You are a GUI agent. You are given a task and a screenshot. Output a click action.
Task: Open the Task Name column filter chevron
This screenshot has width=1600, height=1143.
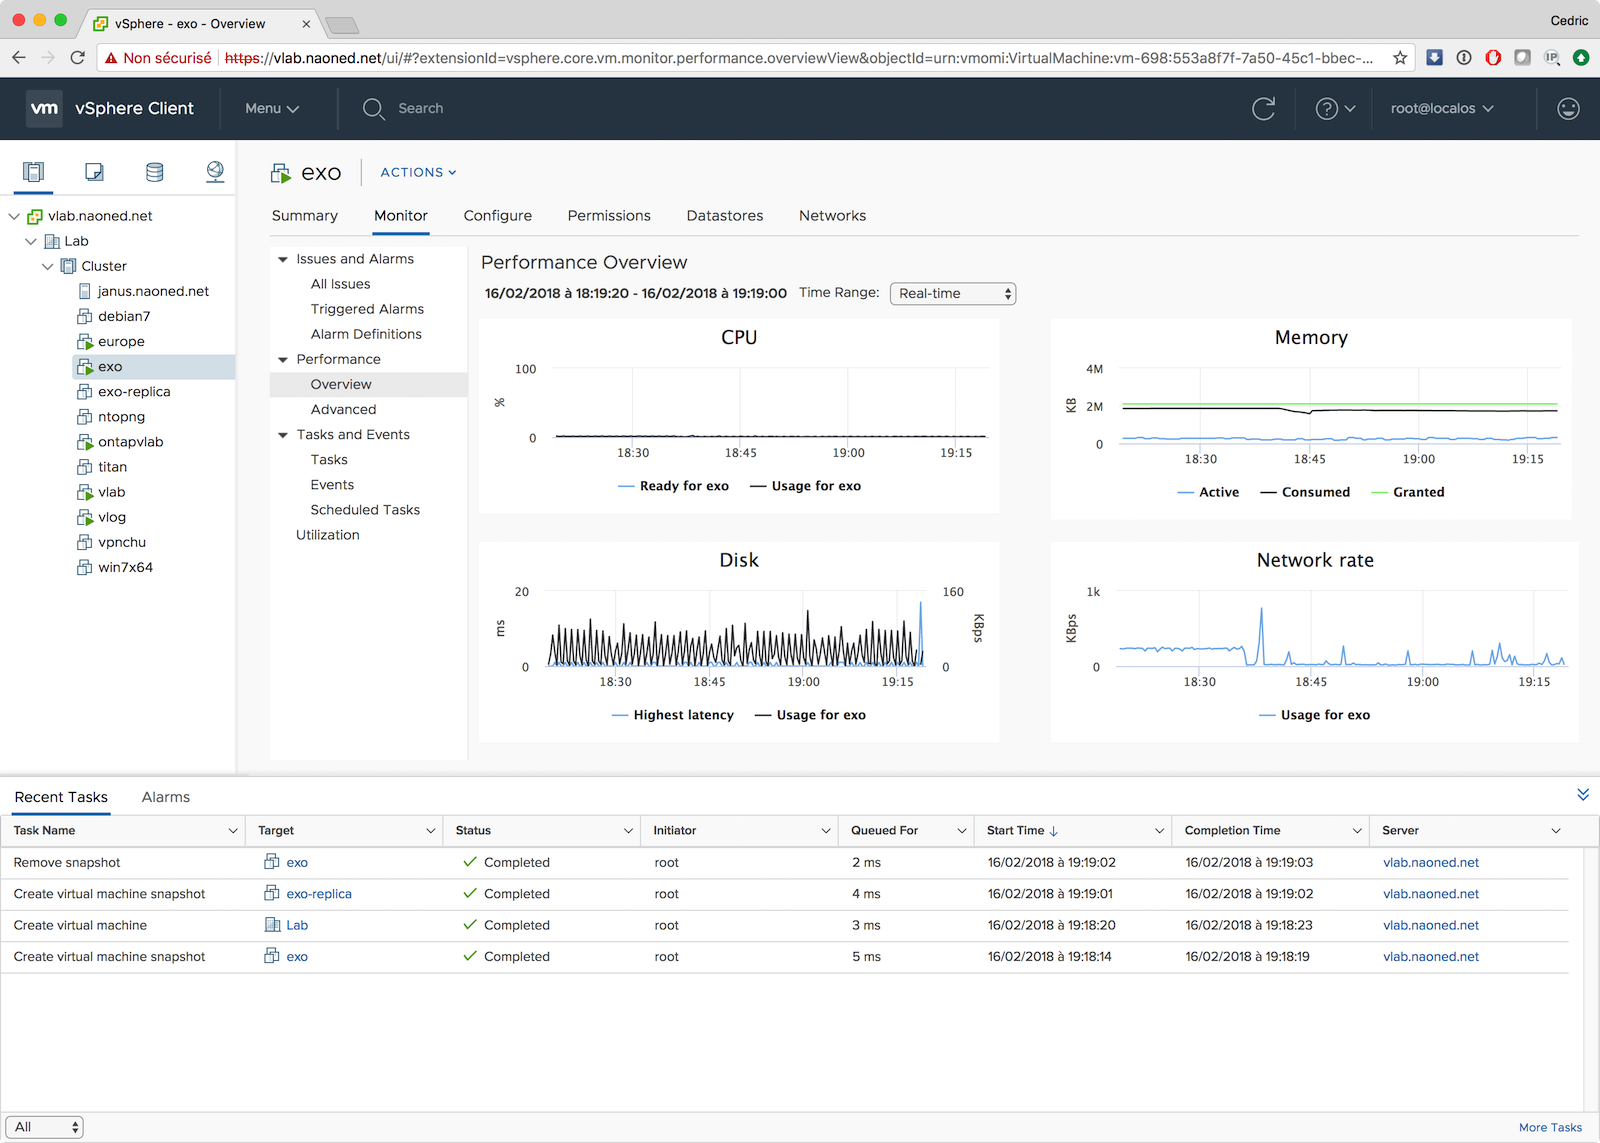coord(233,831)
